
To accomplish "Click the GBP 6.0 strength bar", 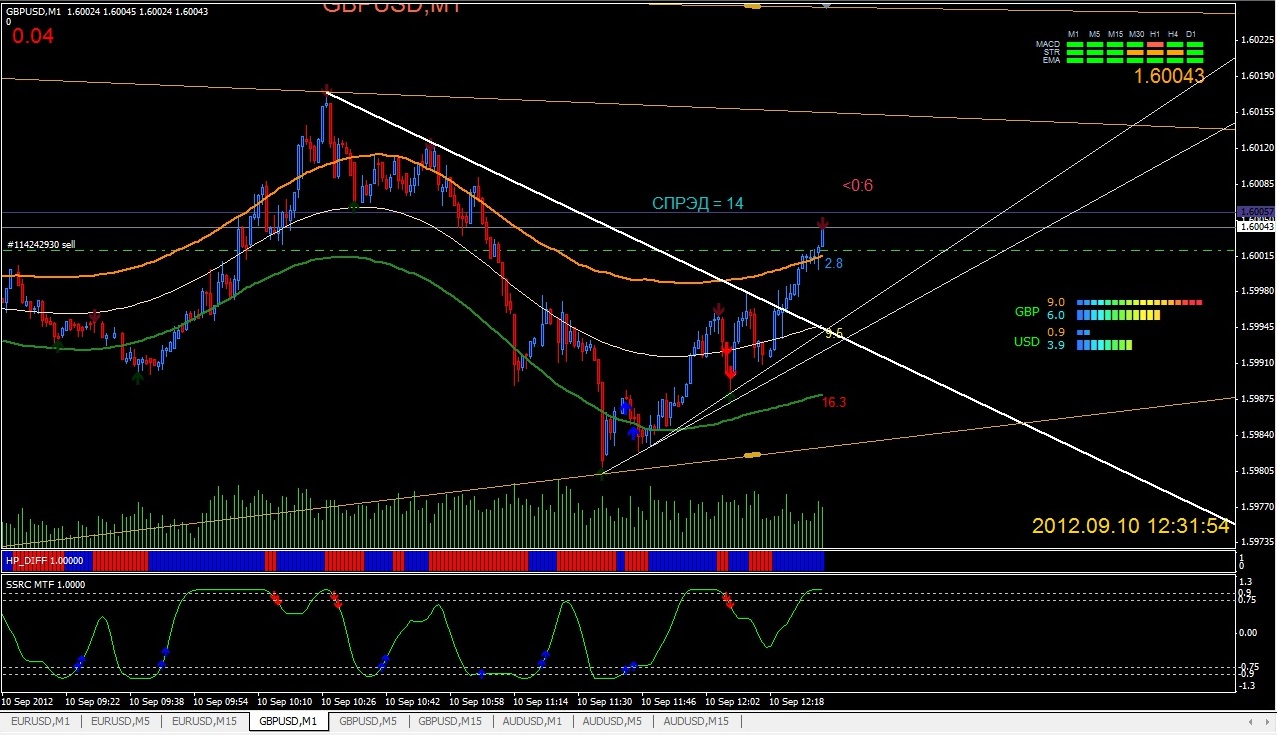I will [x=1118, y=315].
